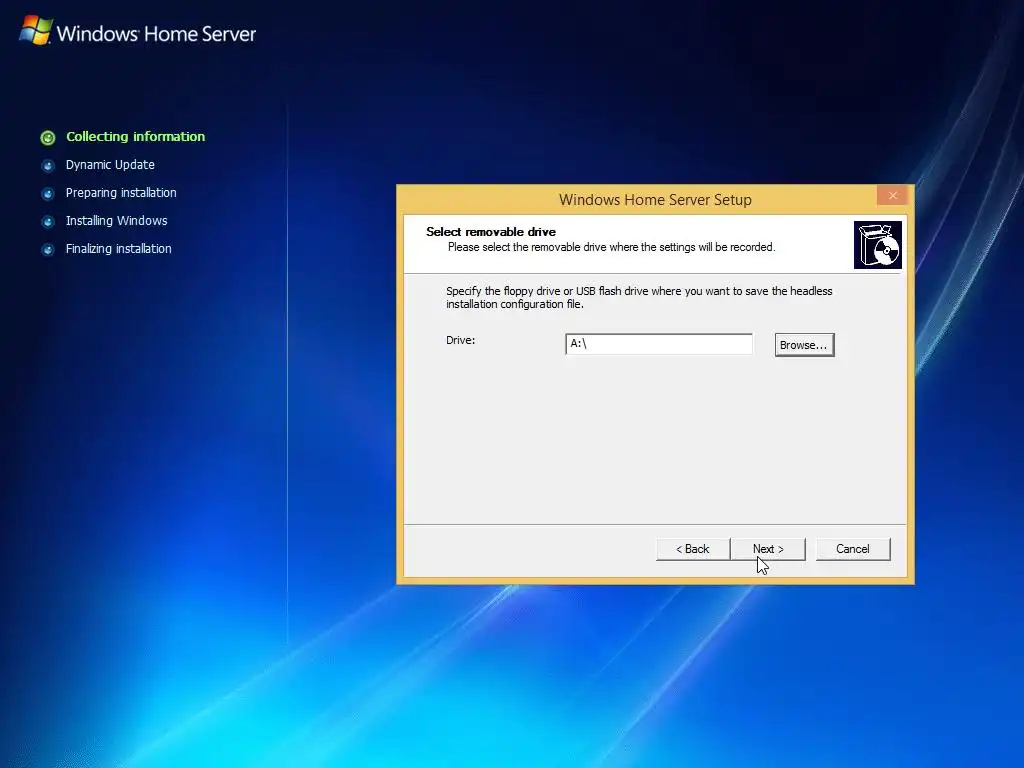Close the Windows Home Server Setup dialog
1024x768 pixels.
(x=893, y=195)
